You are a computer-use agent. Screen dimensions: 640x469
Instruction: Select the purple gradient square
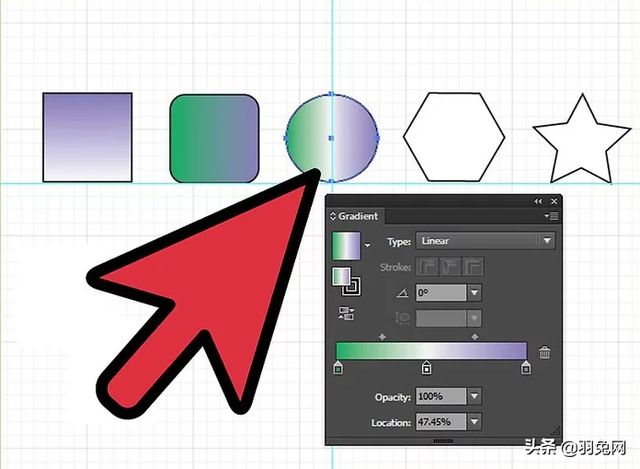(87, 137)
